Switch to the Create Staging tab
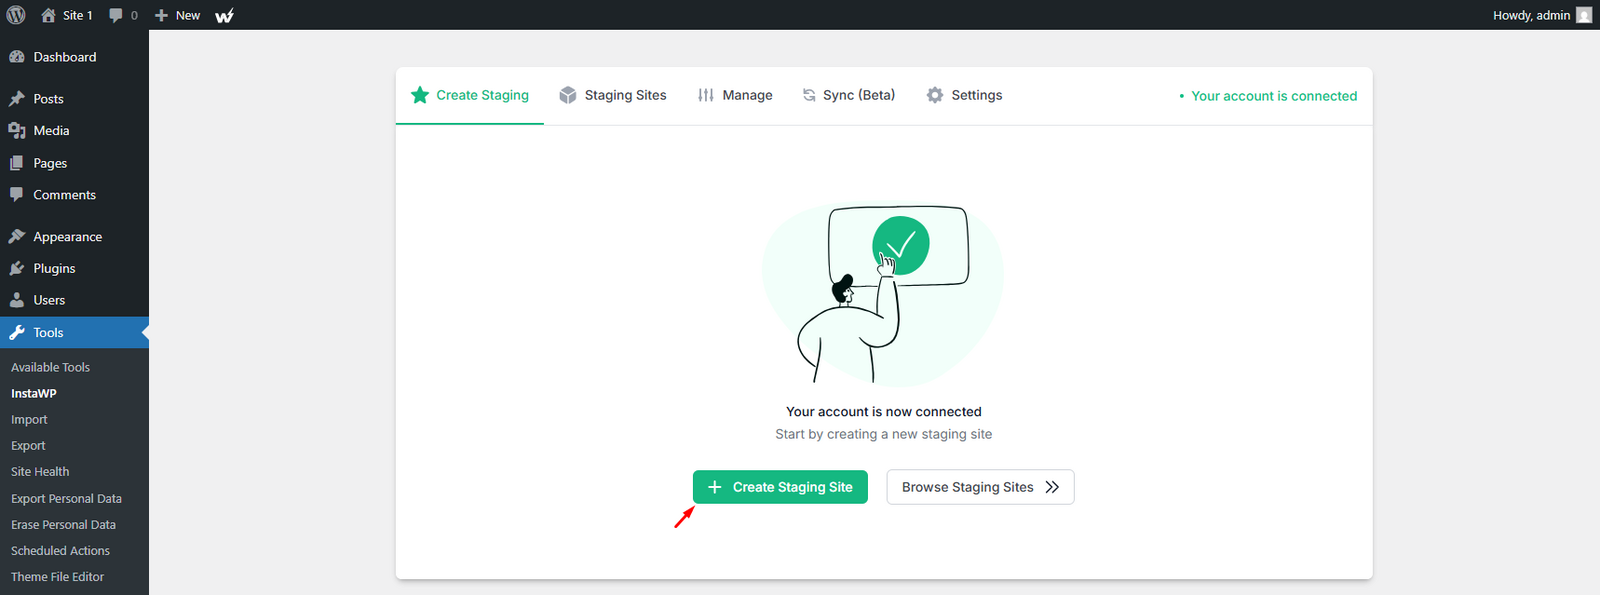 [x=470, y=95]
